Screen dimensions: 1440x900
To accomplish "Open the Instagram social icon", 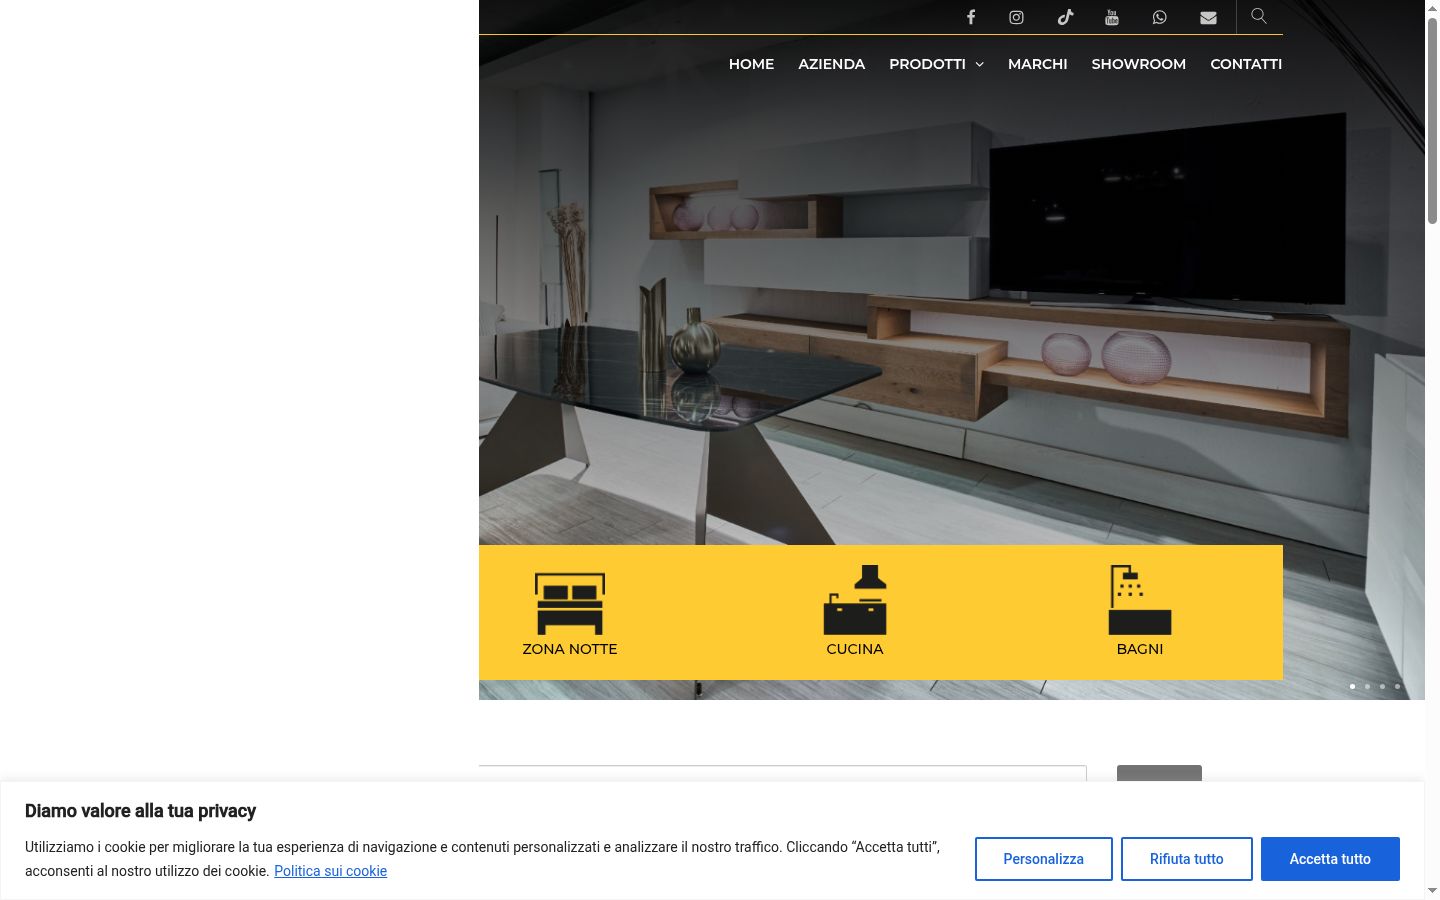I will (1016, 17).
